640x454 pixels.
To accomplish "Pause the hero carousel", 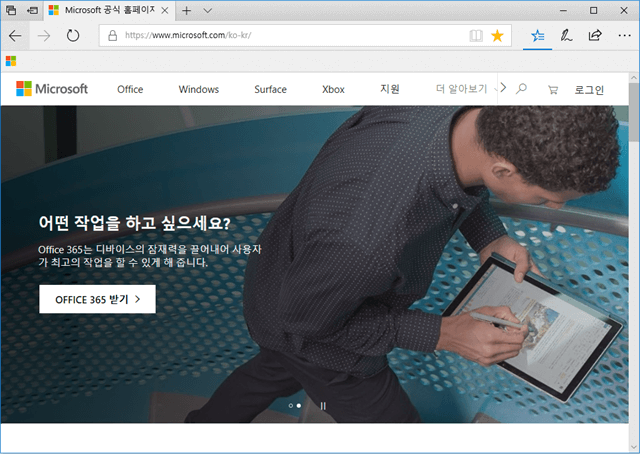I will tap(323, 406).
